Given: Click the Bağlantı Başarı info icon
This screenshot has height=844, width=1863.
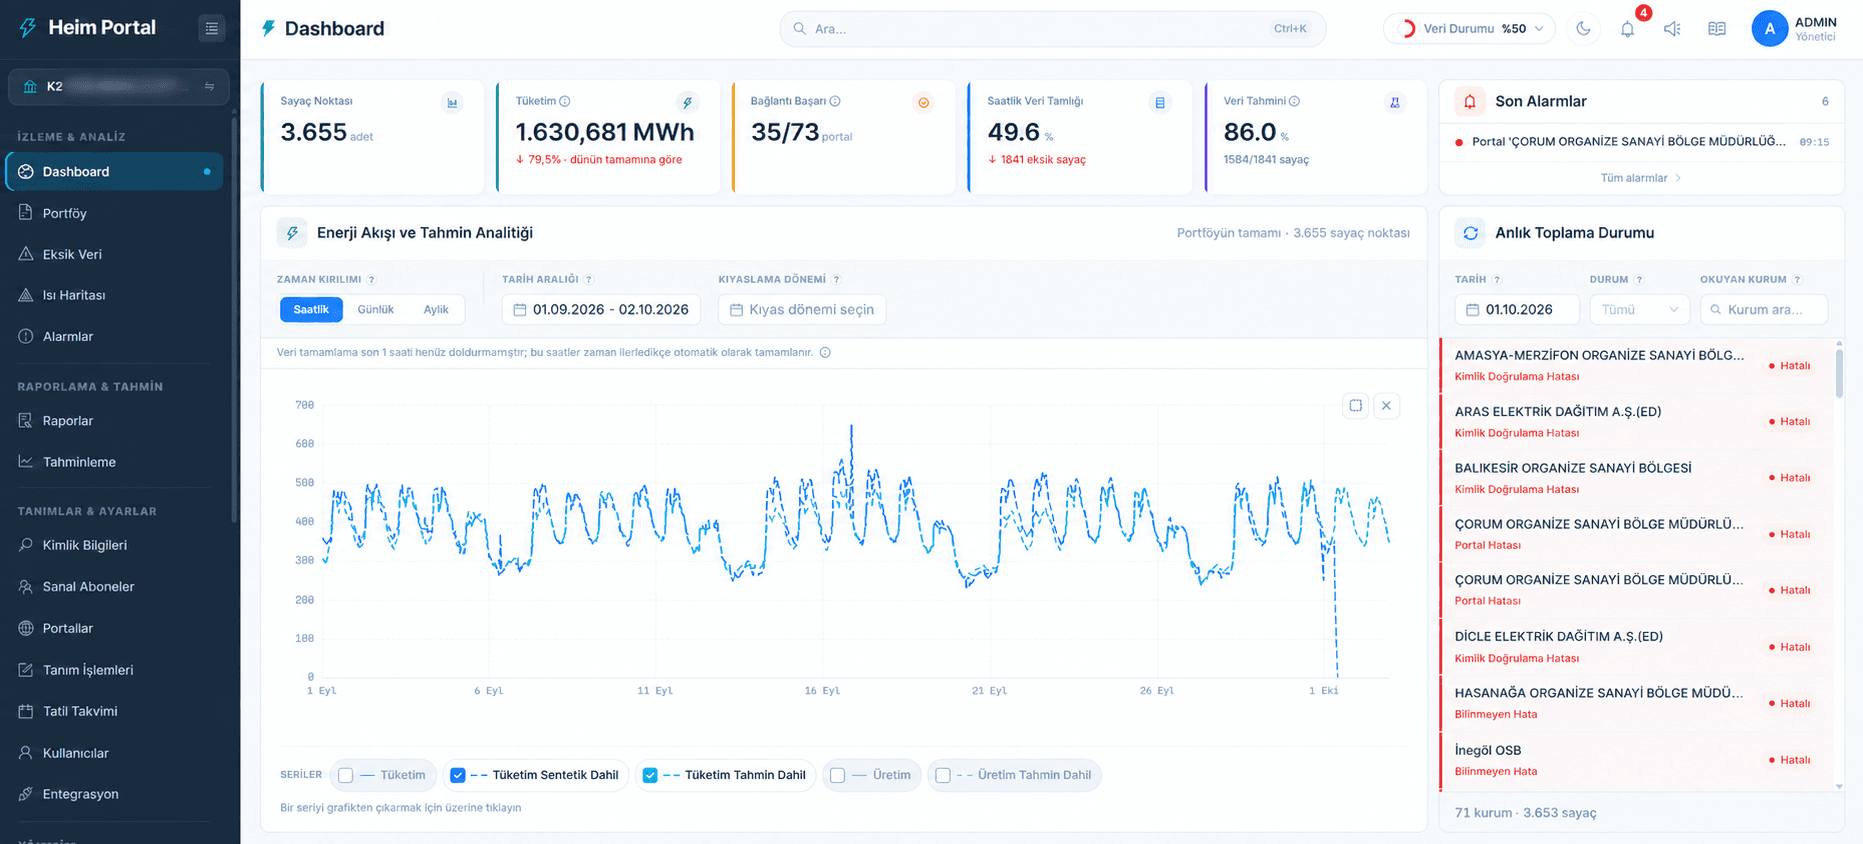Looking at the screenshot, I should 835,101.
